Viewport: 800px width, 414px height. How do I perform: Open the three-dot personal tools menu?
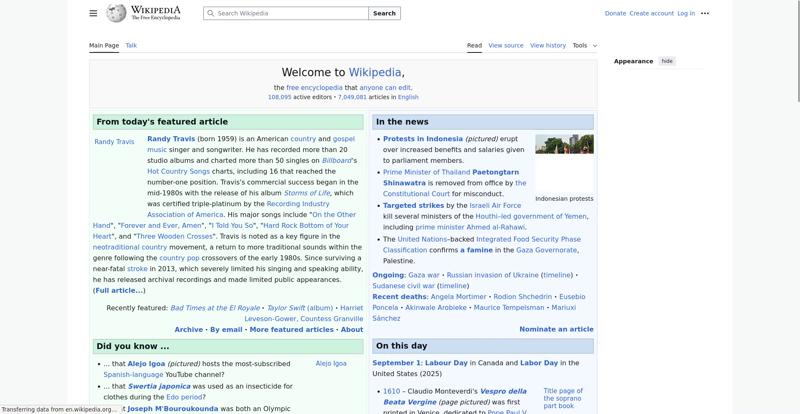(x=705, y=13)
